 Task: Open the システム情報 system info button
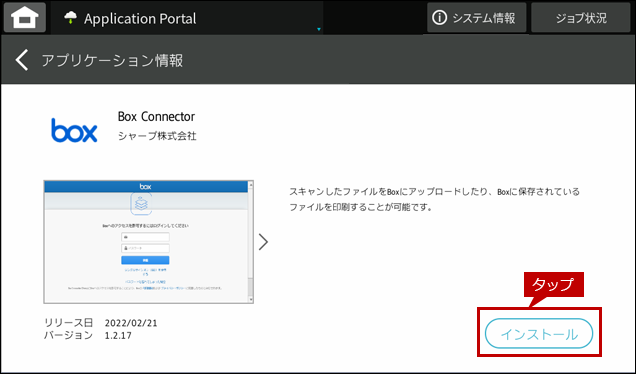477,17
